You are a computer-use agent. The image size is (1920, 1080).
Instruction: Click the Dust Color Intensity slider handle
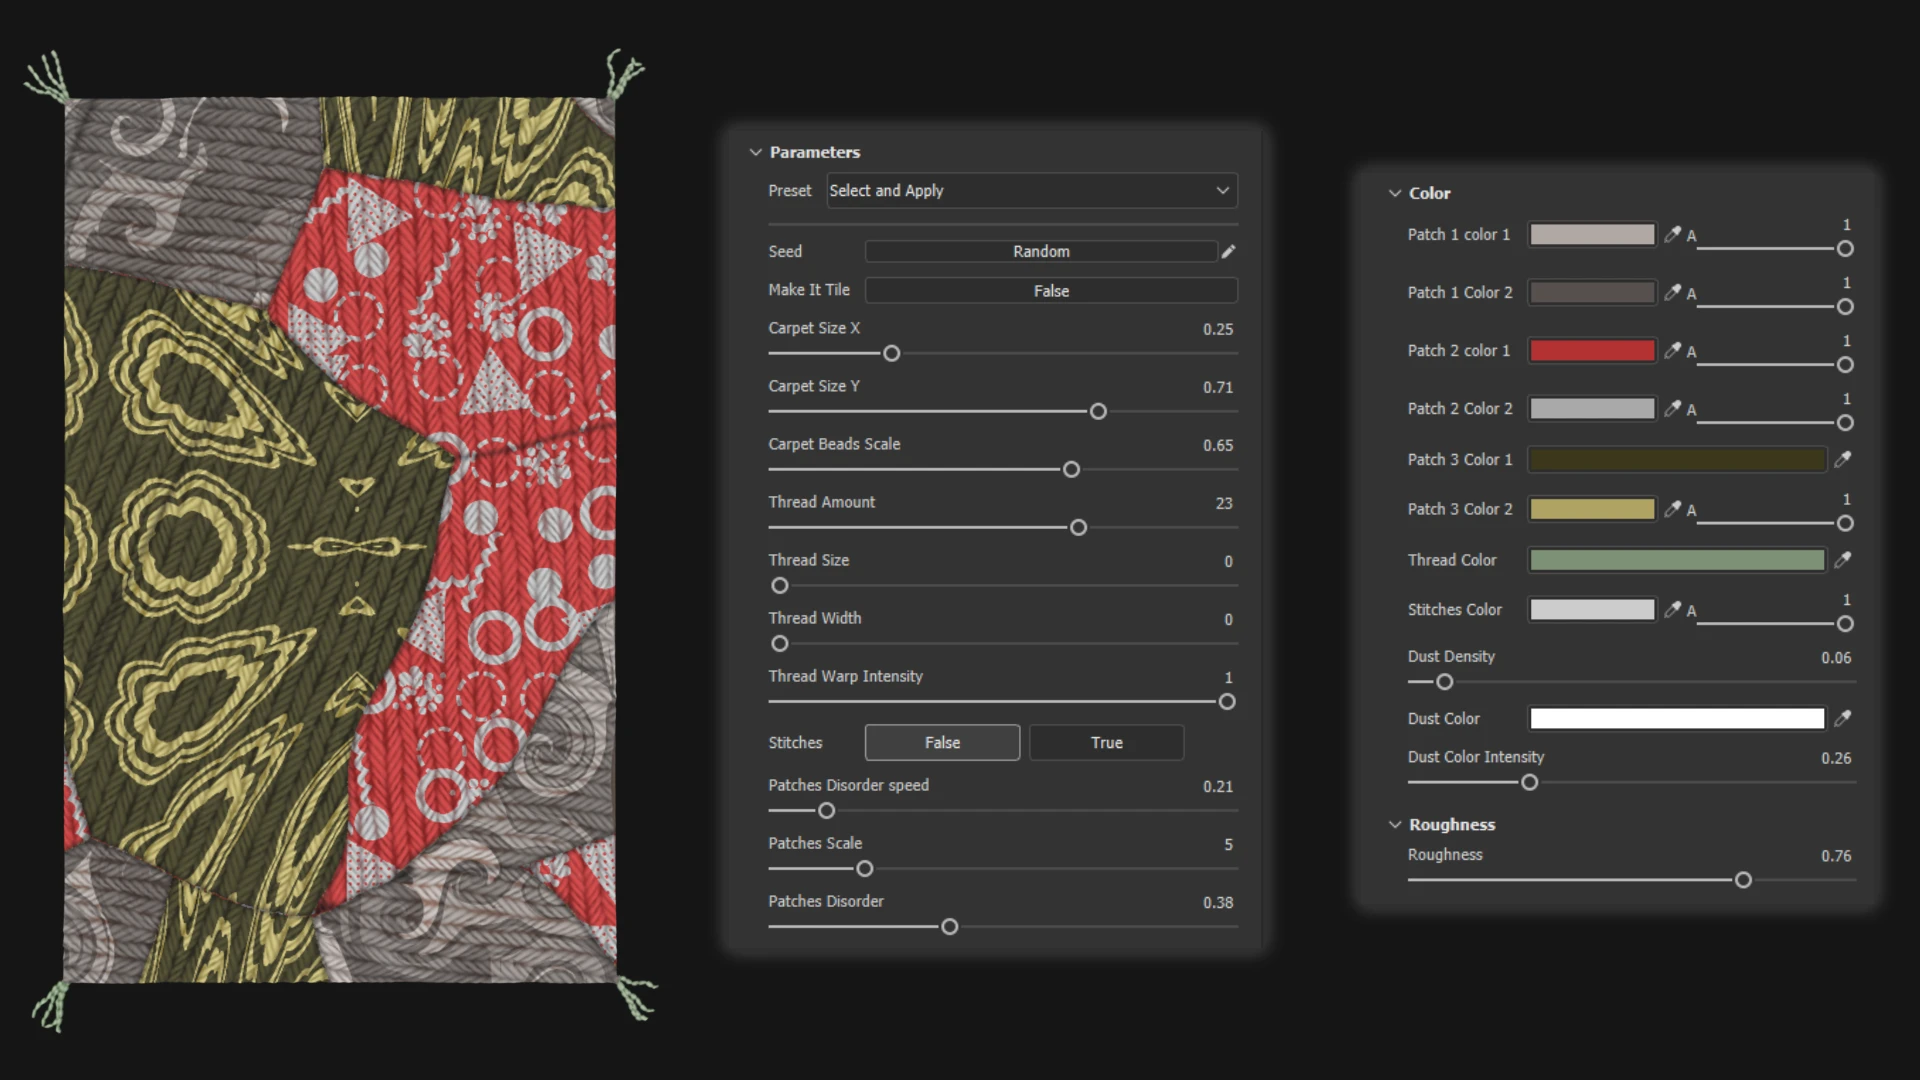point(1529,783)
